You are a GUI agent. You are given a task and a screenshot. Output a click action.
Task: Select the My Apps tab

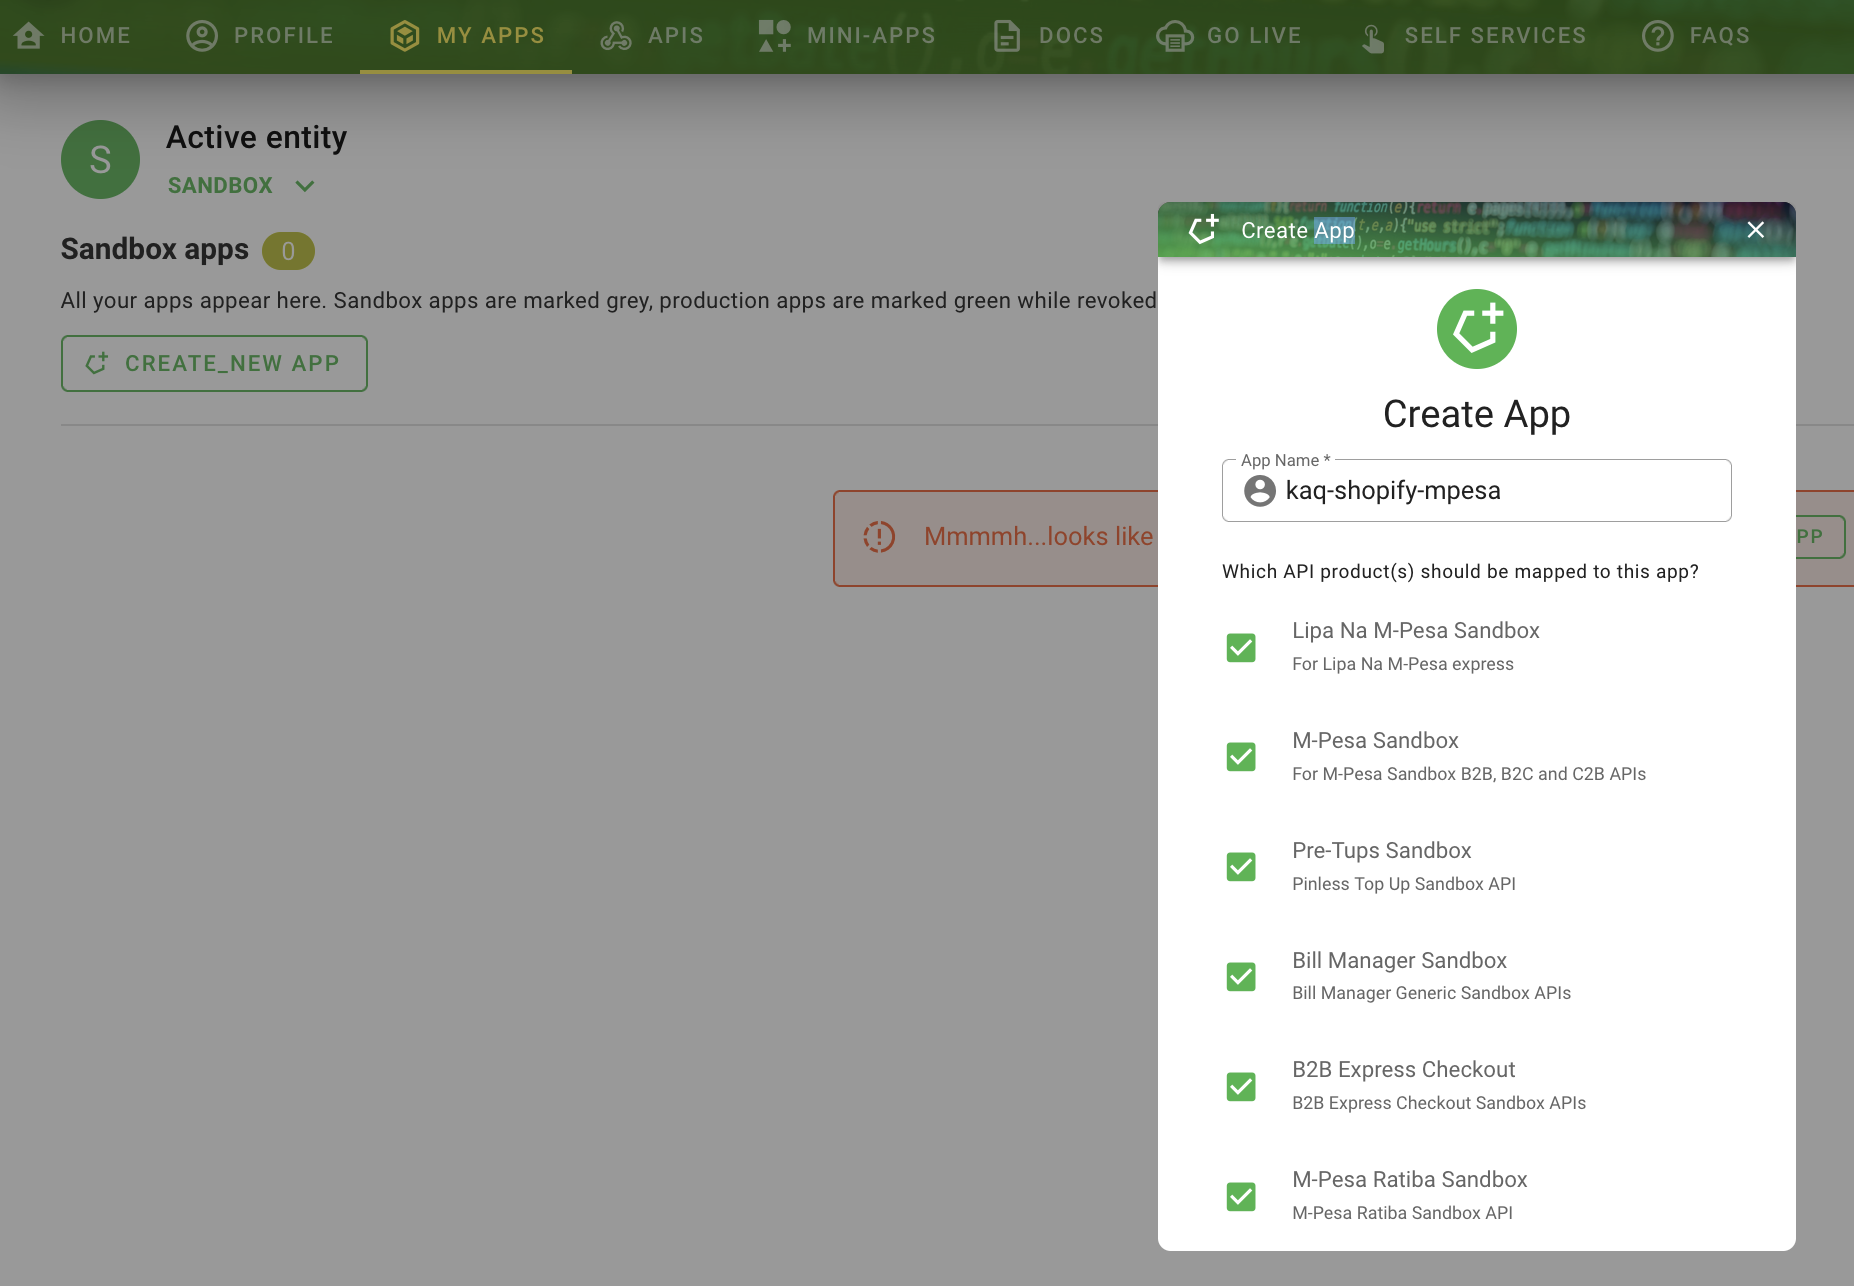[466, 36]
